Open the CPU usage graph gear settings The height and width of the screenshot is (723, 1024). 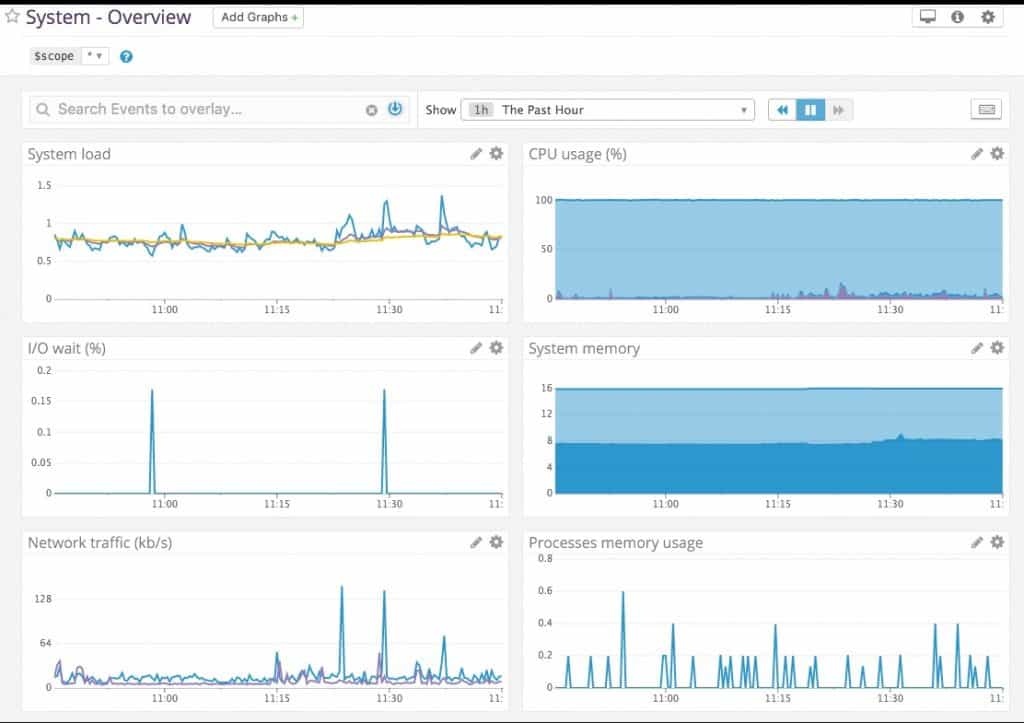(x=996, y=153)
